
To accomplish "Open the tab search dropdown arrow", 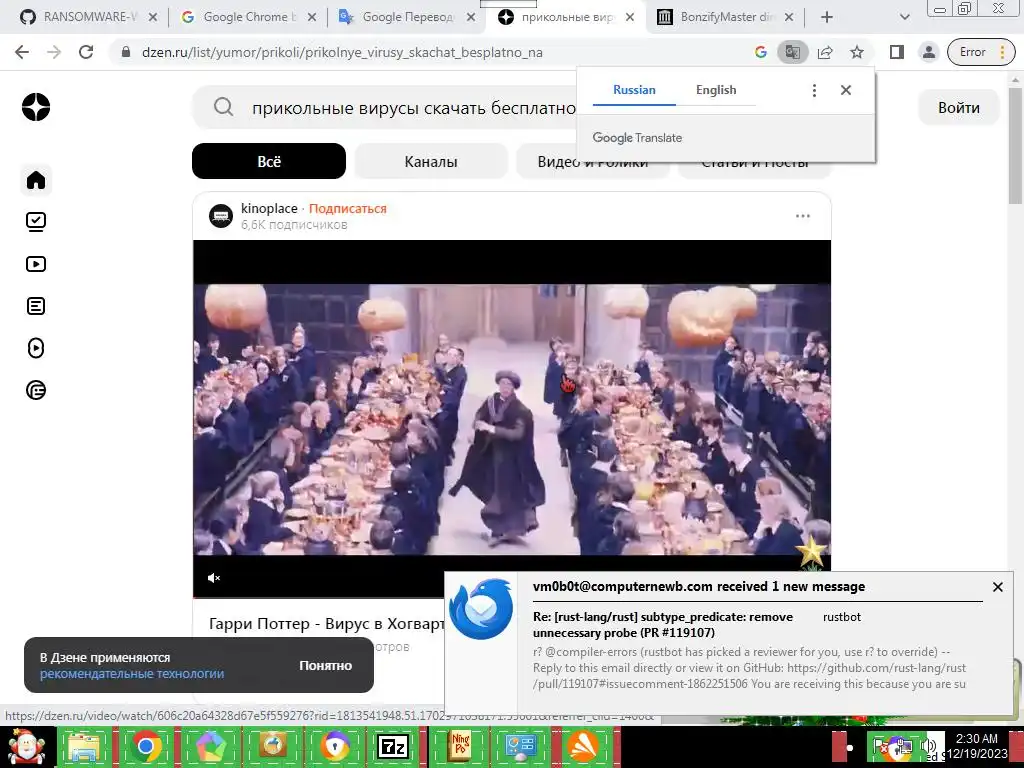I will click(x=904, y=17).
